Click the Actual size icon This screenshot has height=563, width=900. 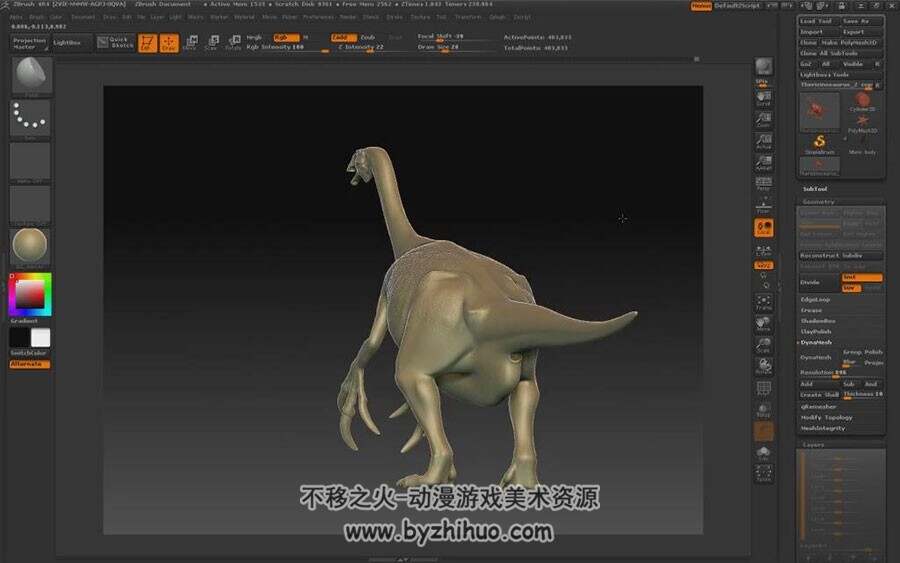tap(763, 142)
